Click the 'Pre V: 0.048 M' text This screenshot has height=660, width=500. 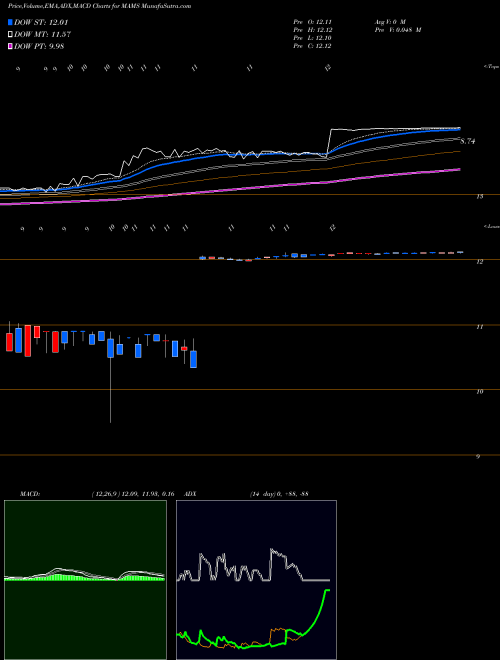[397, 30]
